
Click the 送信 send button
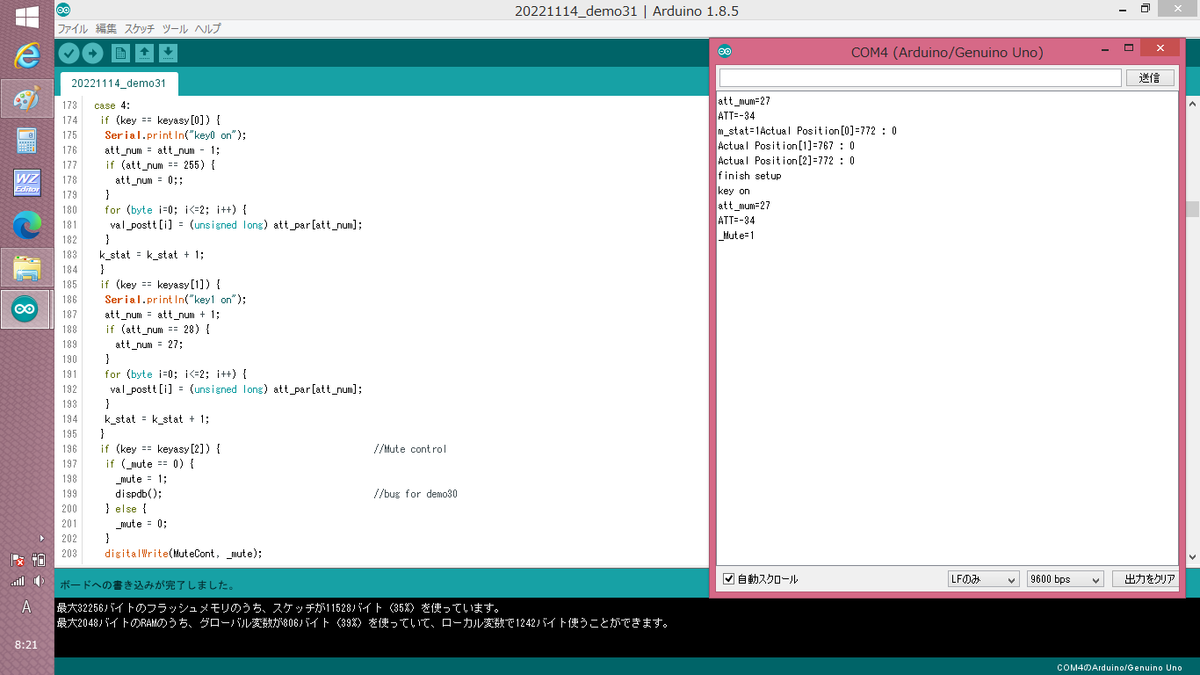point(1150,77)
